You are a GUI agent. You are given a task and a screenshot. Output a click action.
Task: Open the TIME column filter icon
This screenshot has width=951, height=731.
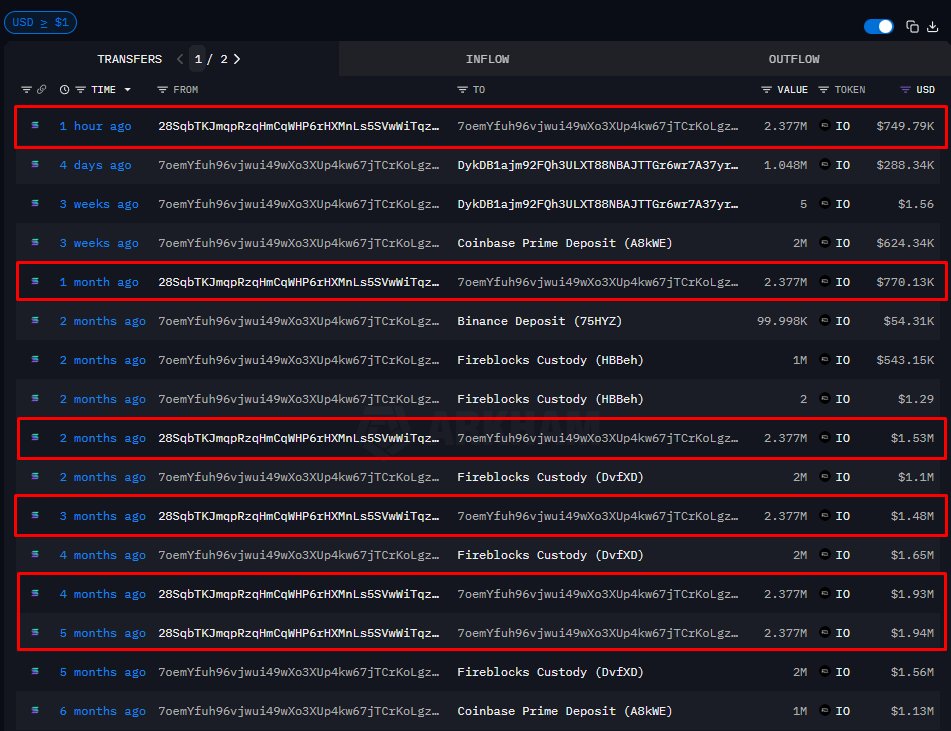pyautogui.click(x=80, y=90)
